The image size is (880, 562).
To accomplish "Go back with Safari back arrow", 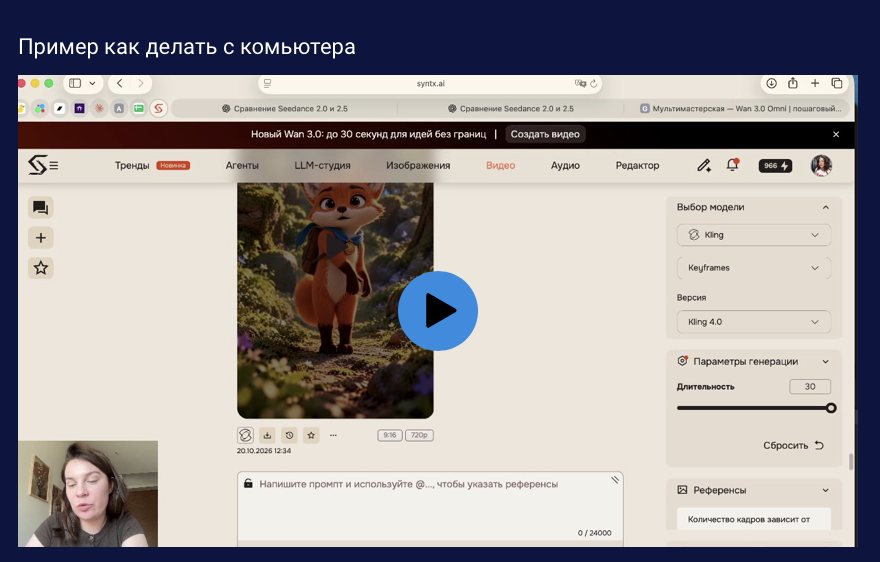I will (x=120, y=83).
